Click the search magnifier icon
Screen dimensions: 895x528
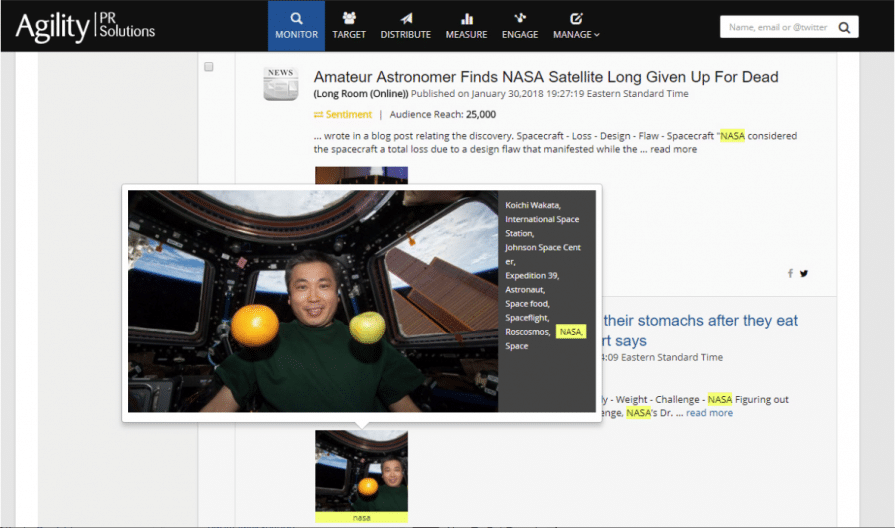tap(844, 27)
